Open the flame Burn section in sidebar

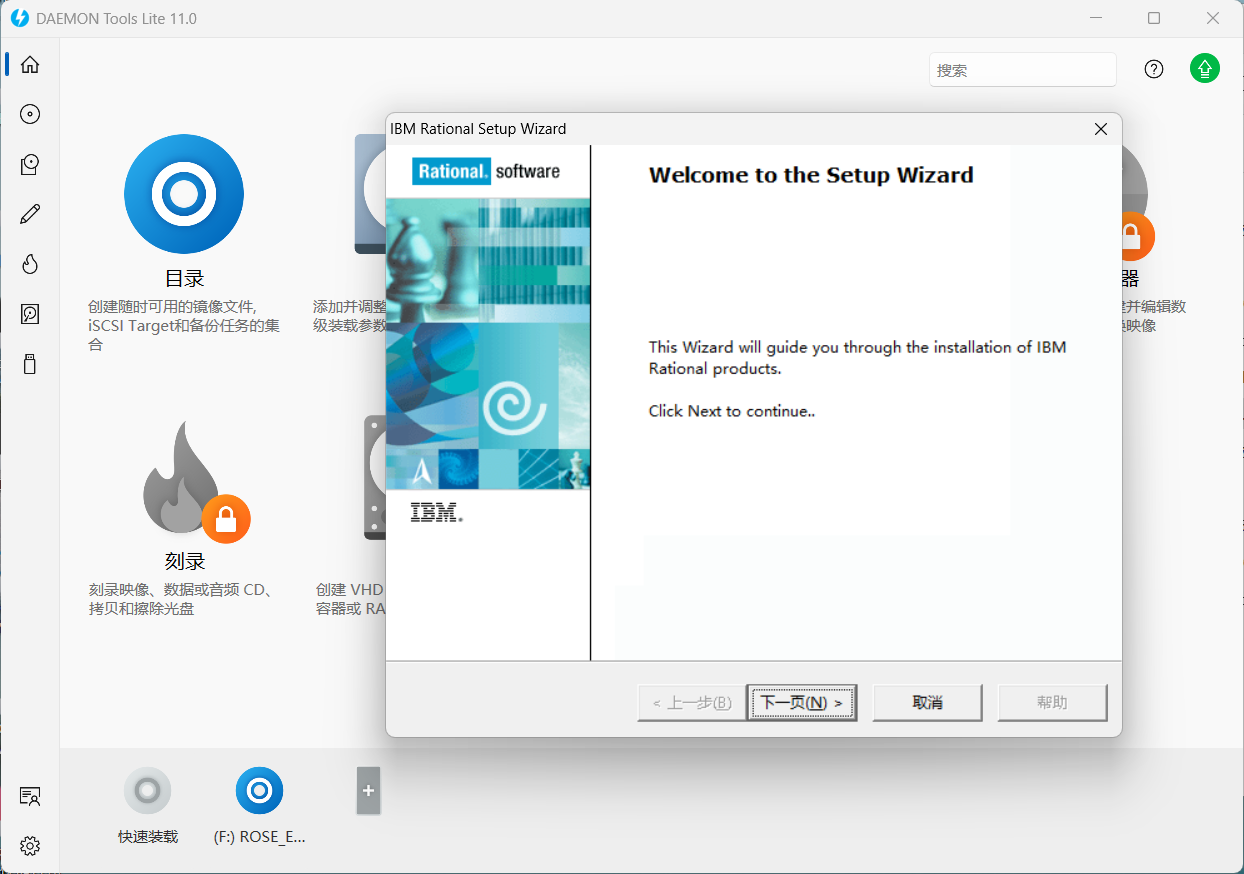(30, 264)
